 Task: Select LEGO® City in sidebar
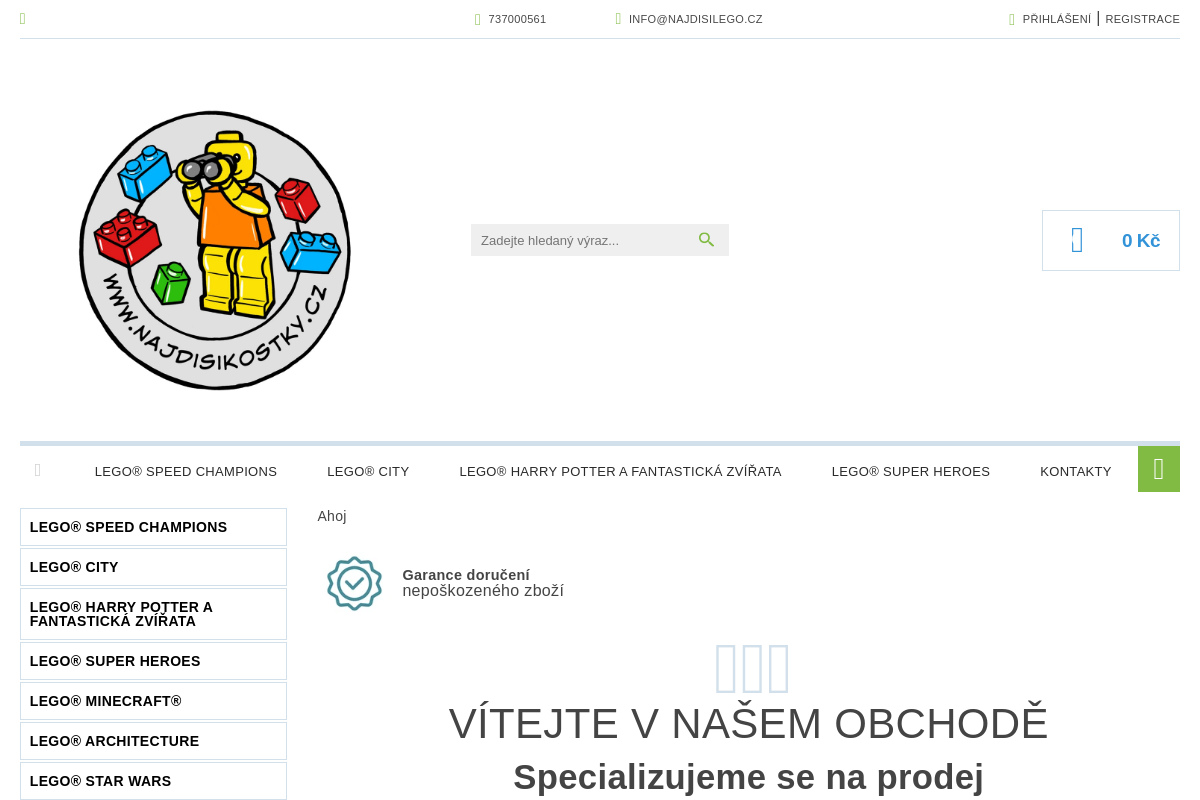[153, 567]
